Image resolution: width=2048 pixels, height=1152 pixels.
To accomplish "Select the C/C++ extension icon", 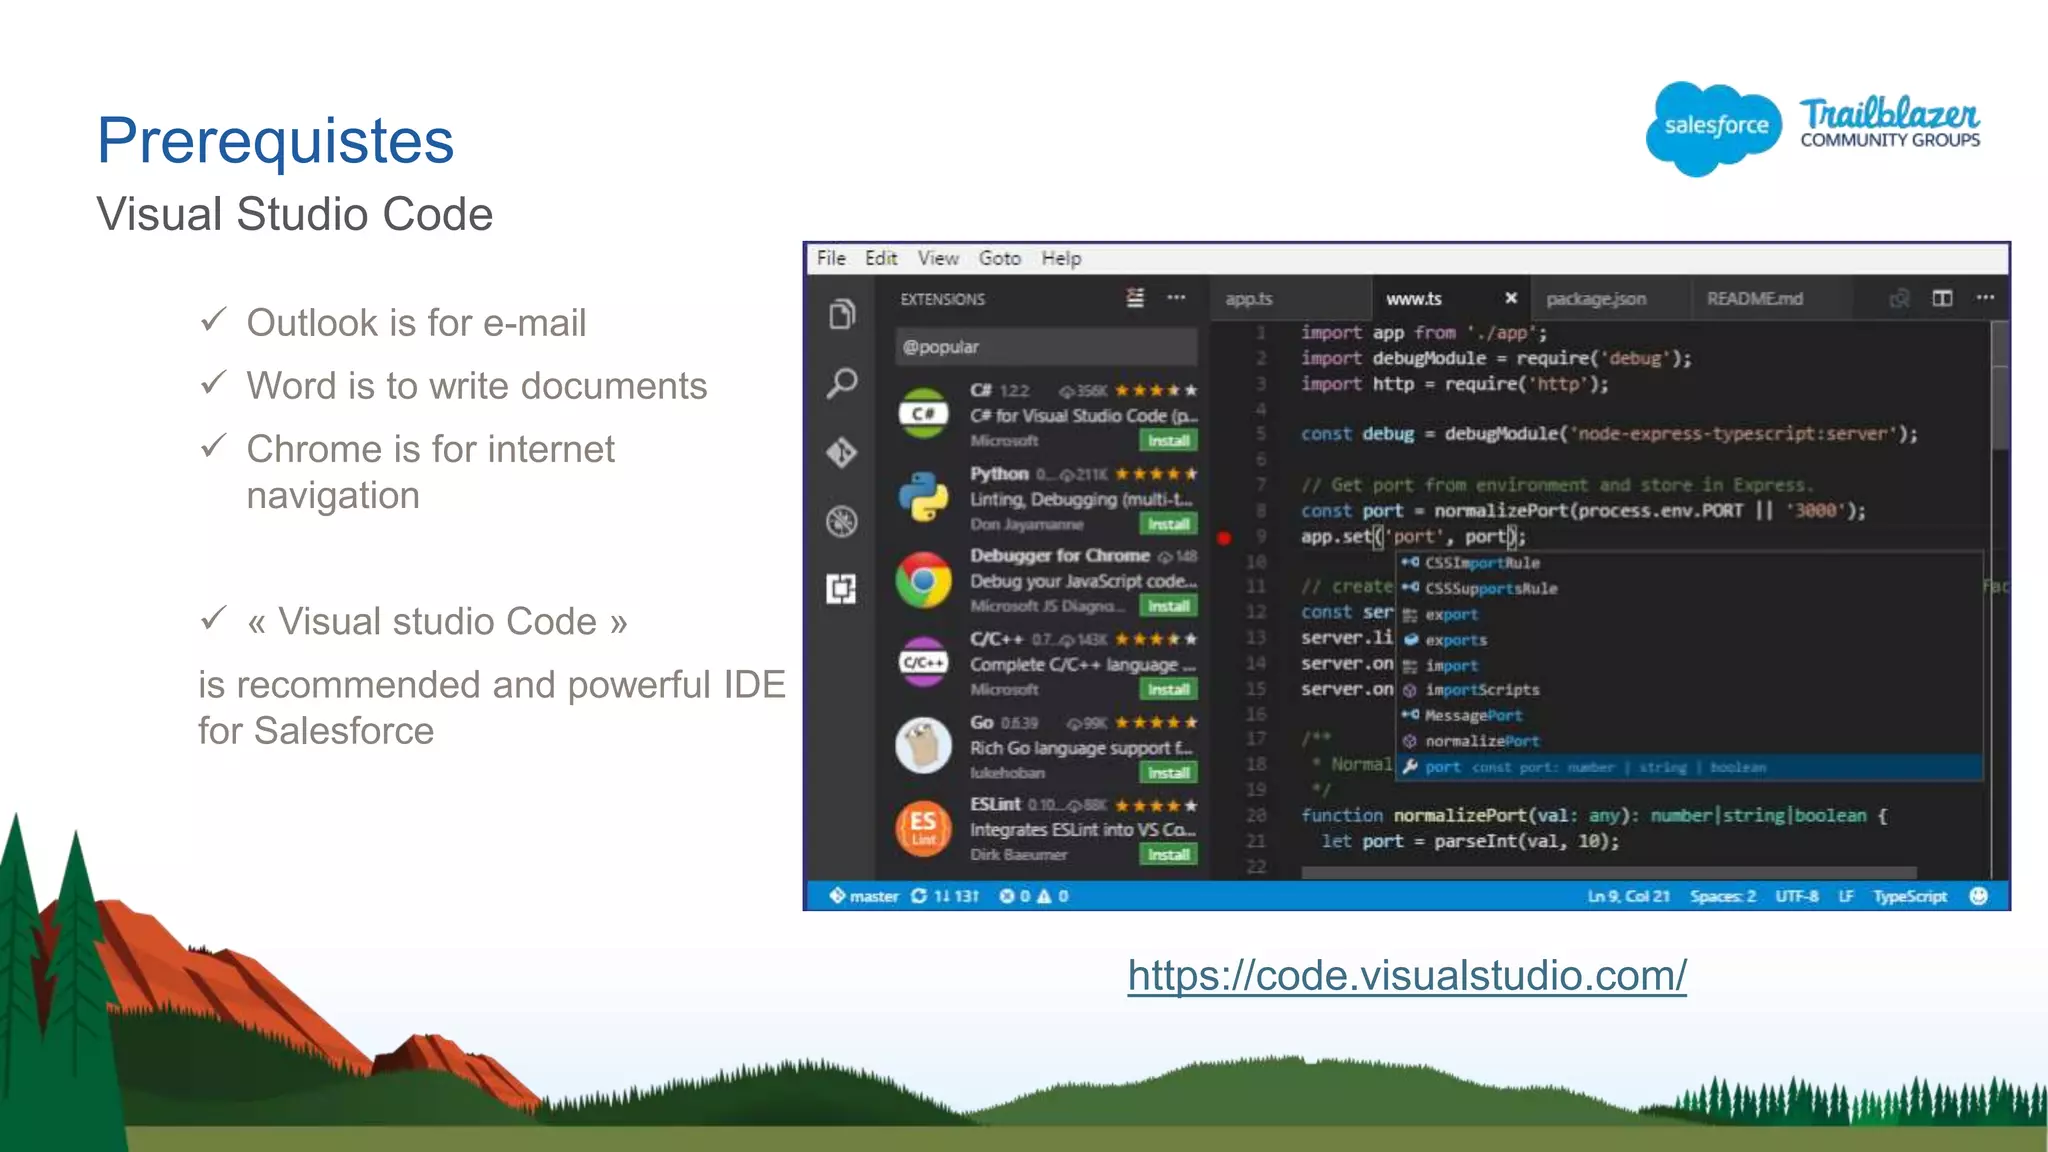I will [923, 662].
